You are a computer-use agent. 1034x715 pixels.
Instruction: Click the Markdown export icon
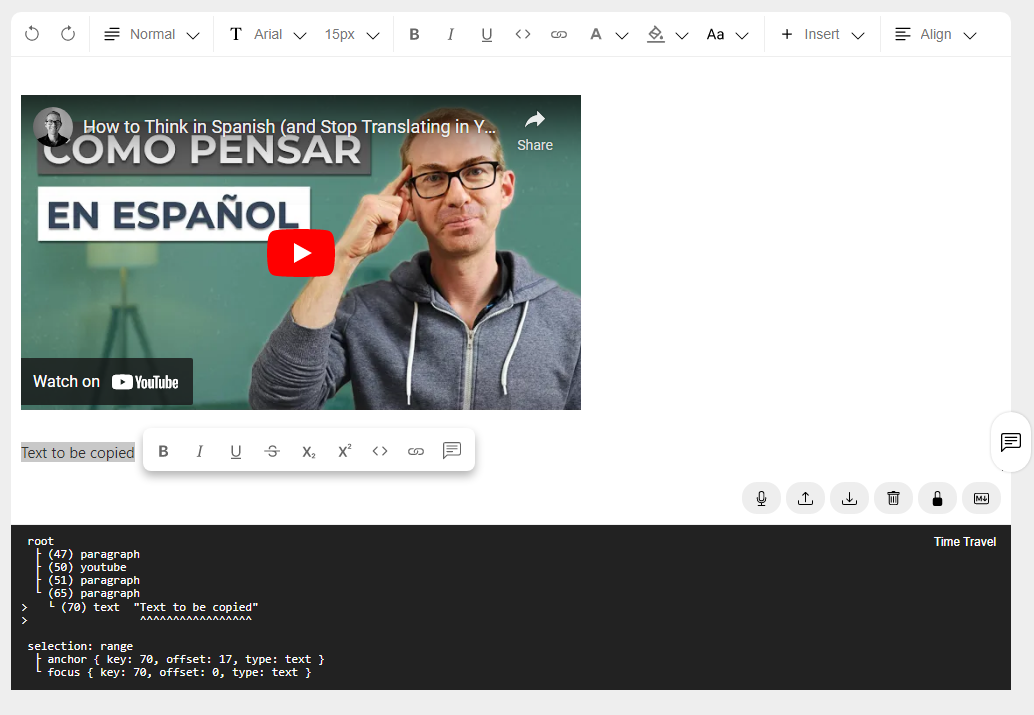[x=981, y=497]
